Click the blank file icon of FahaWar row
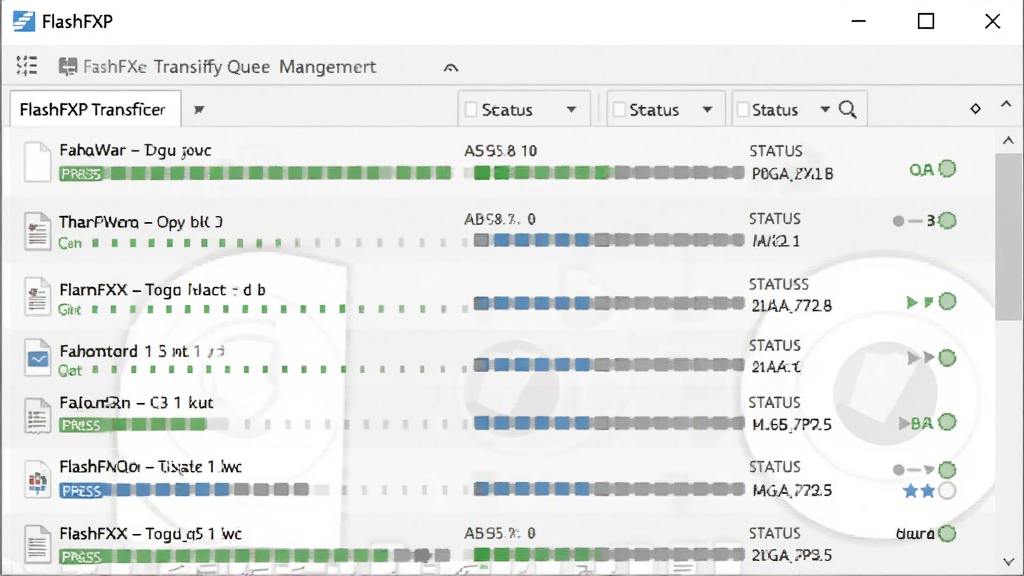 [37, 161]
